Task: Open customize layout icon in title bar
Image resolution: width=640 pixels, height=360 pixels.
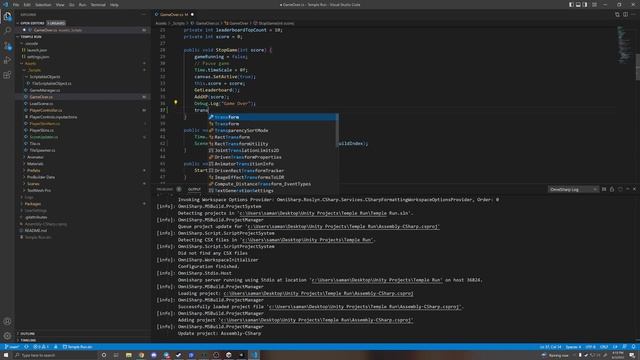Action: (x=594, y=4)
